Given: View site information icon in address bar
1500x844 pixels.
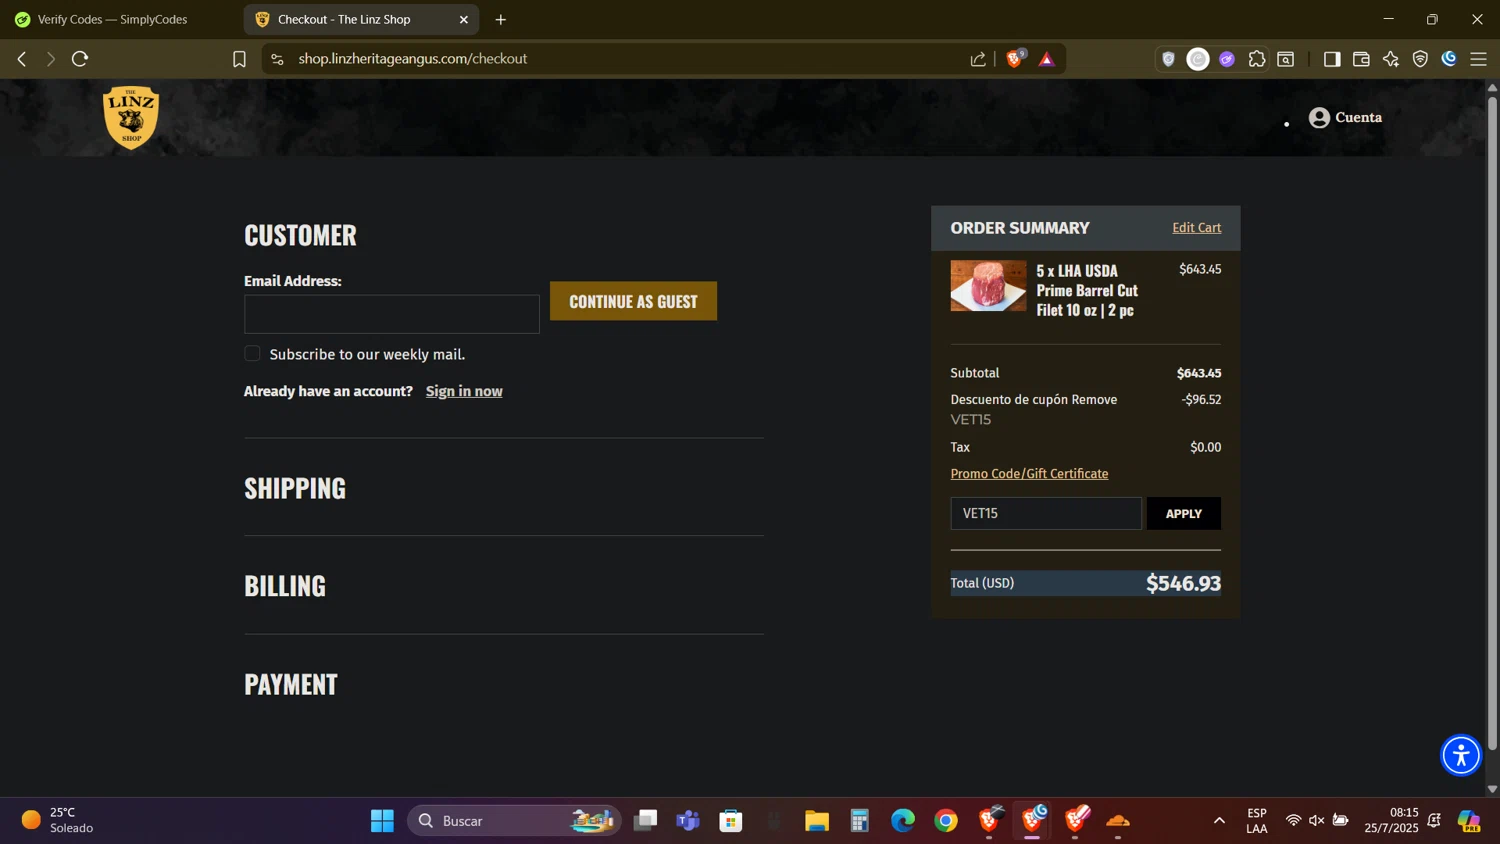Looking at the screenshot, I should tap(278, 59).
